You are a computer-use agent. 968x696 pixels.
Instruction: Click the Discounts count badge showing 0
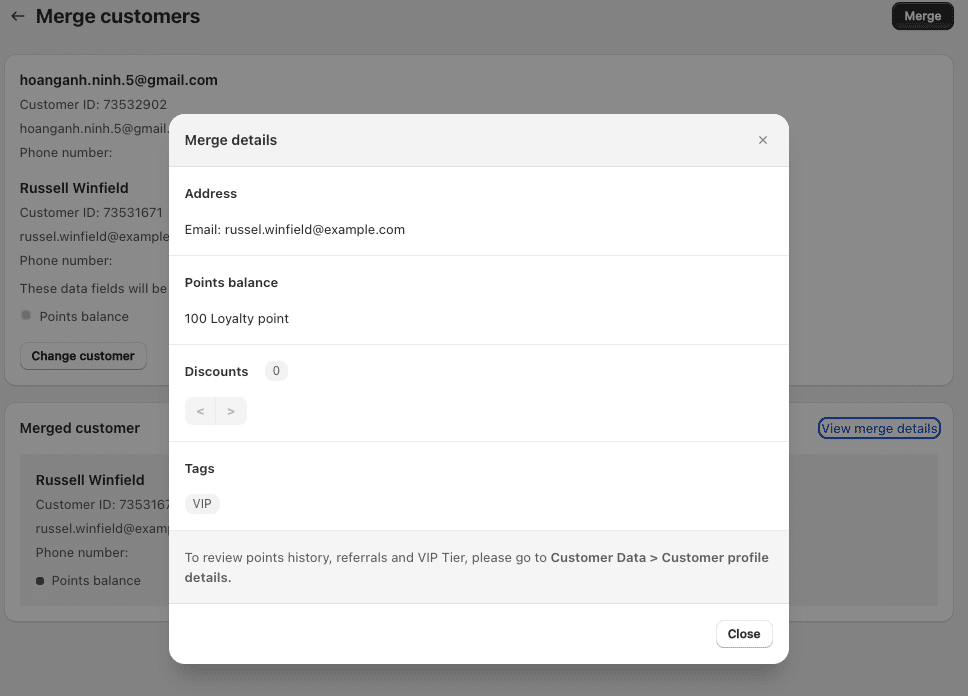click(x=276, y=371)
